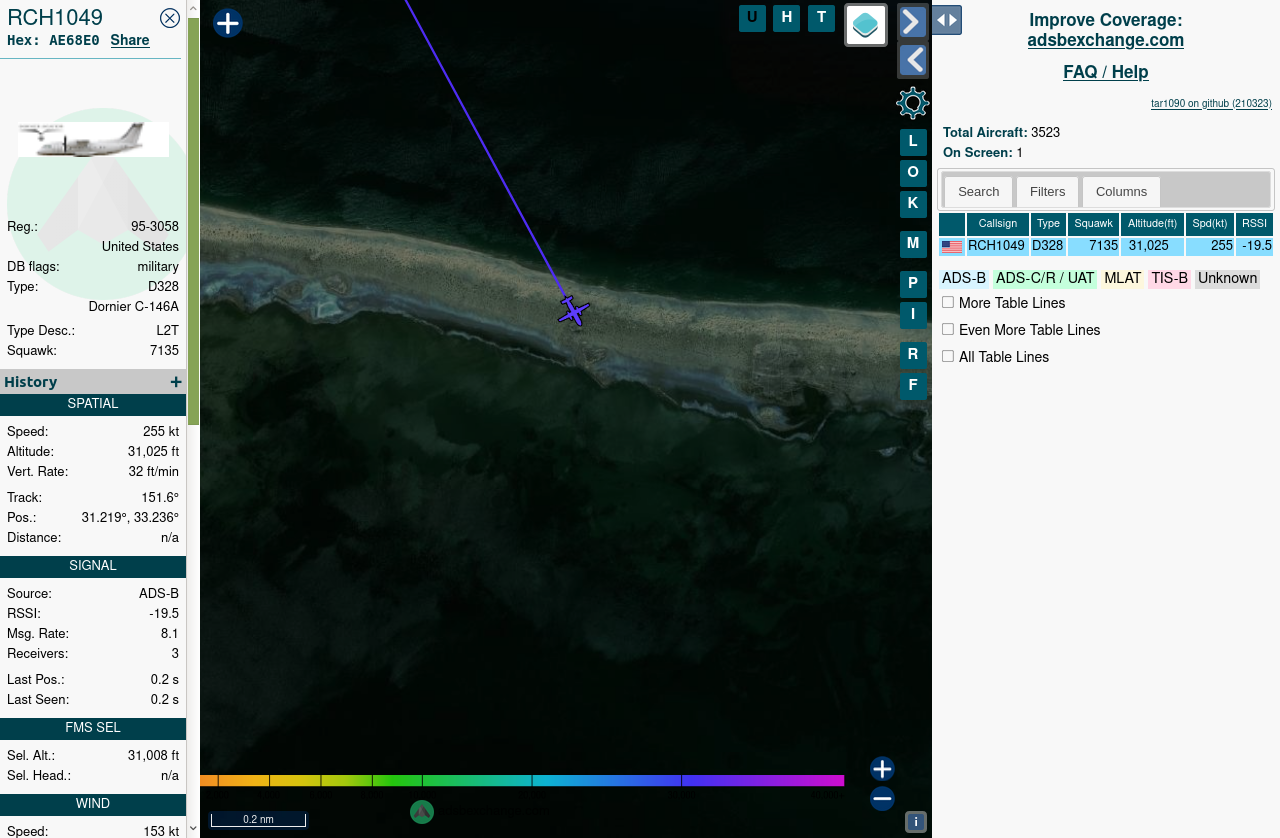
Task: Click the SIGNAL section header
Action: [x=93, y=566]
